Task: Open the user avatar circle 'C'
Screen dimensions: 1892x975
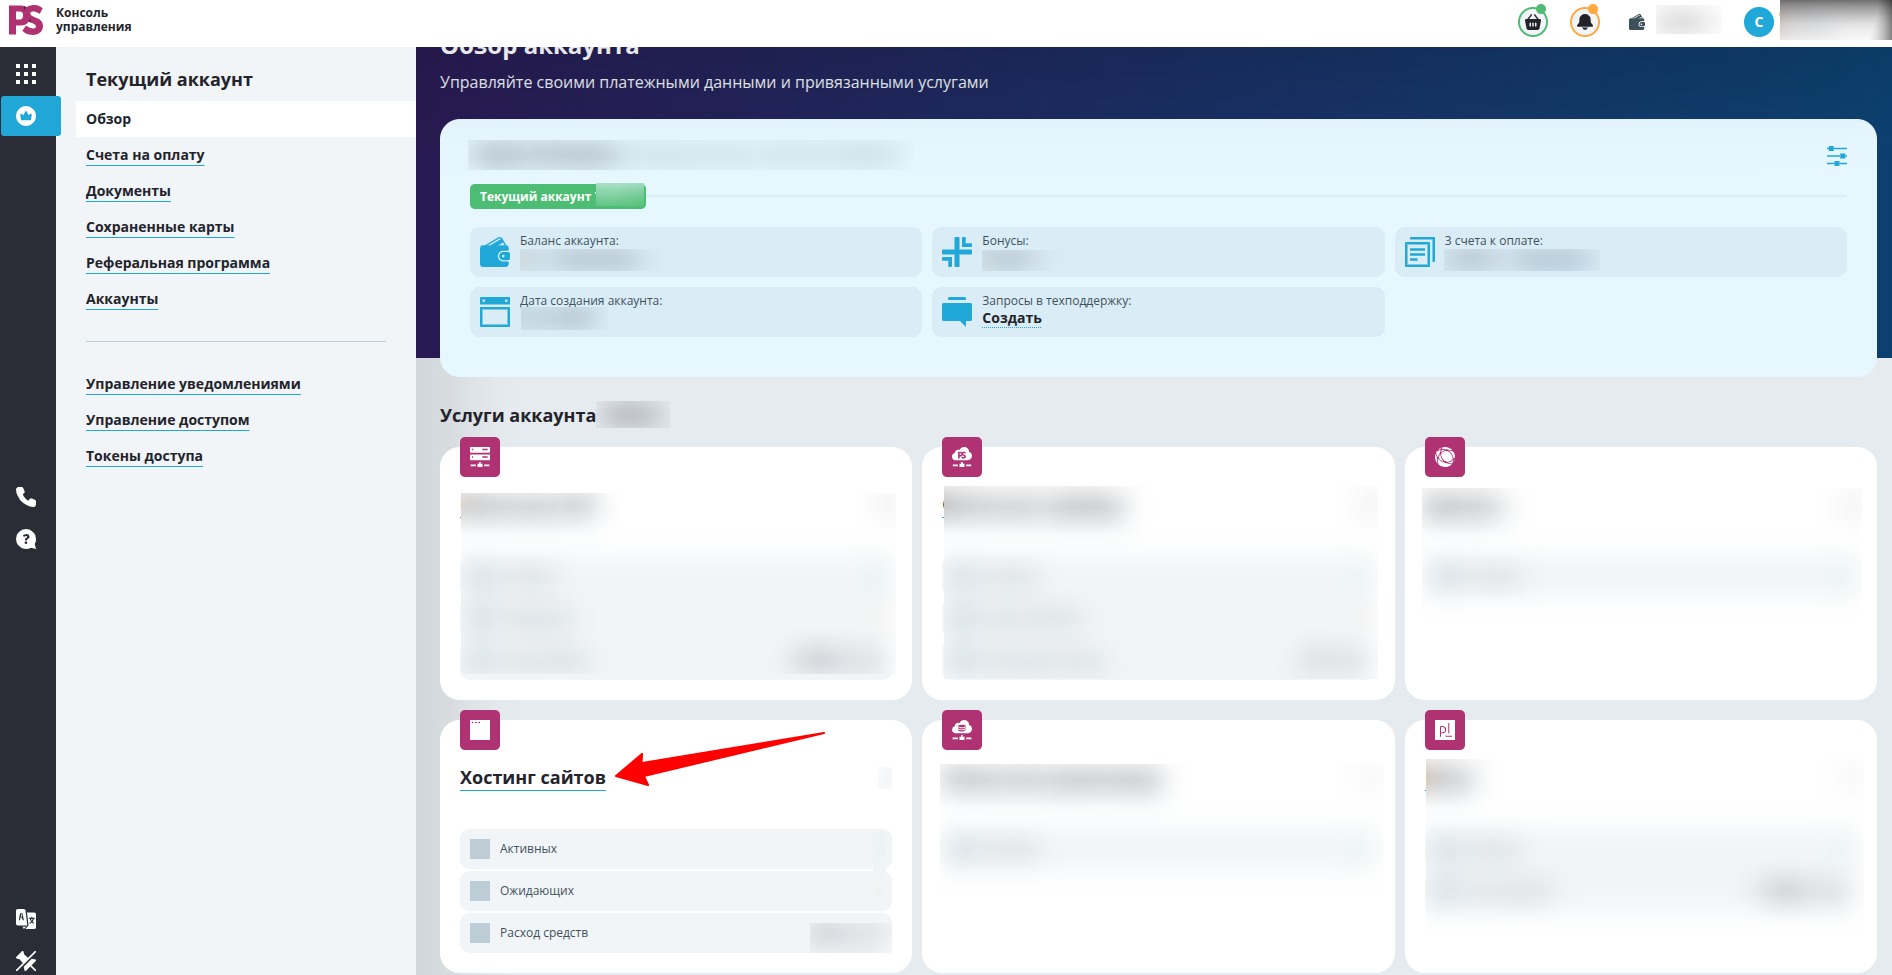Action: point(1758,22)
